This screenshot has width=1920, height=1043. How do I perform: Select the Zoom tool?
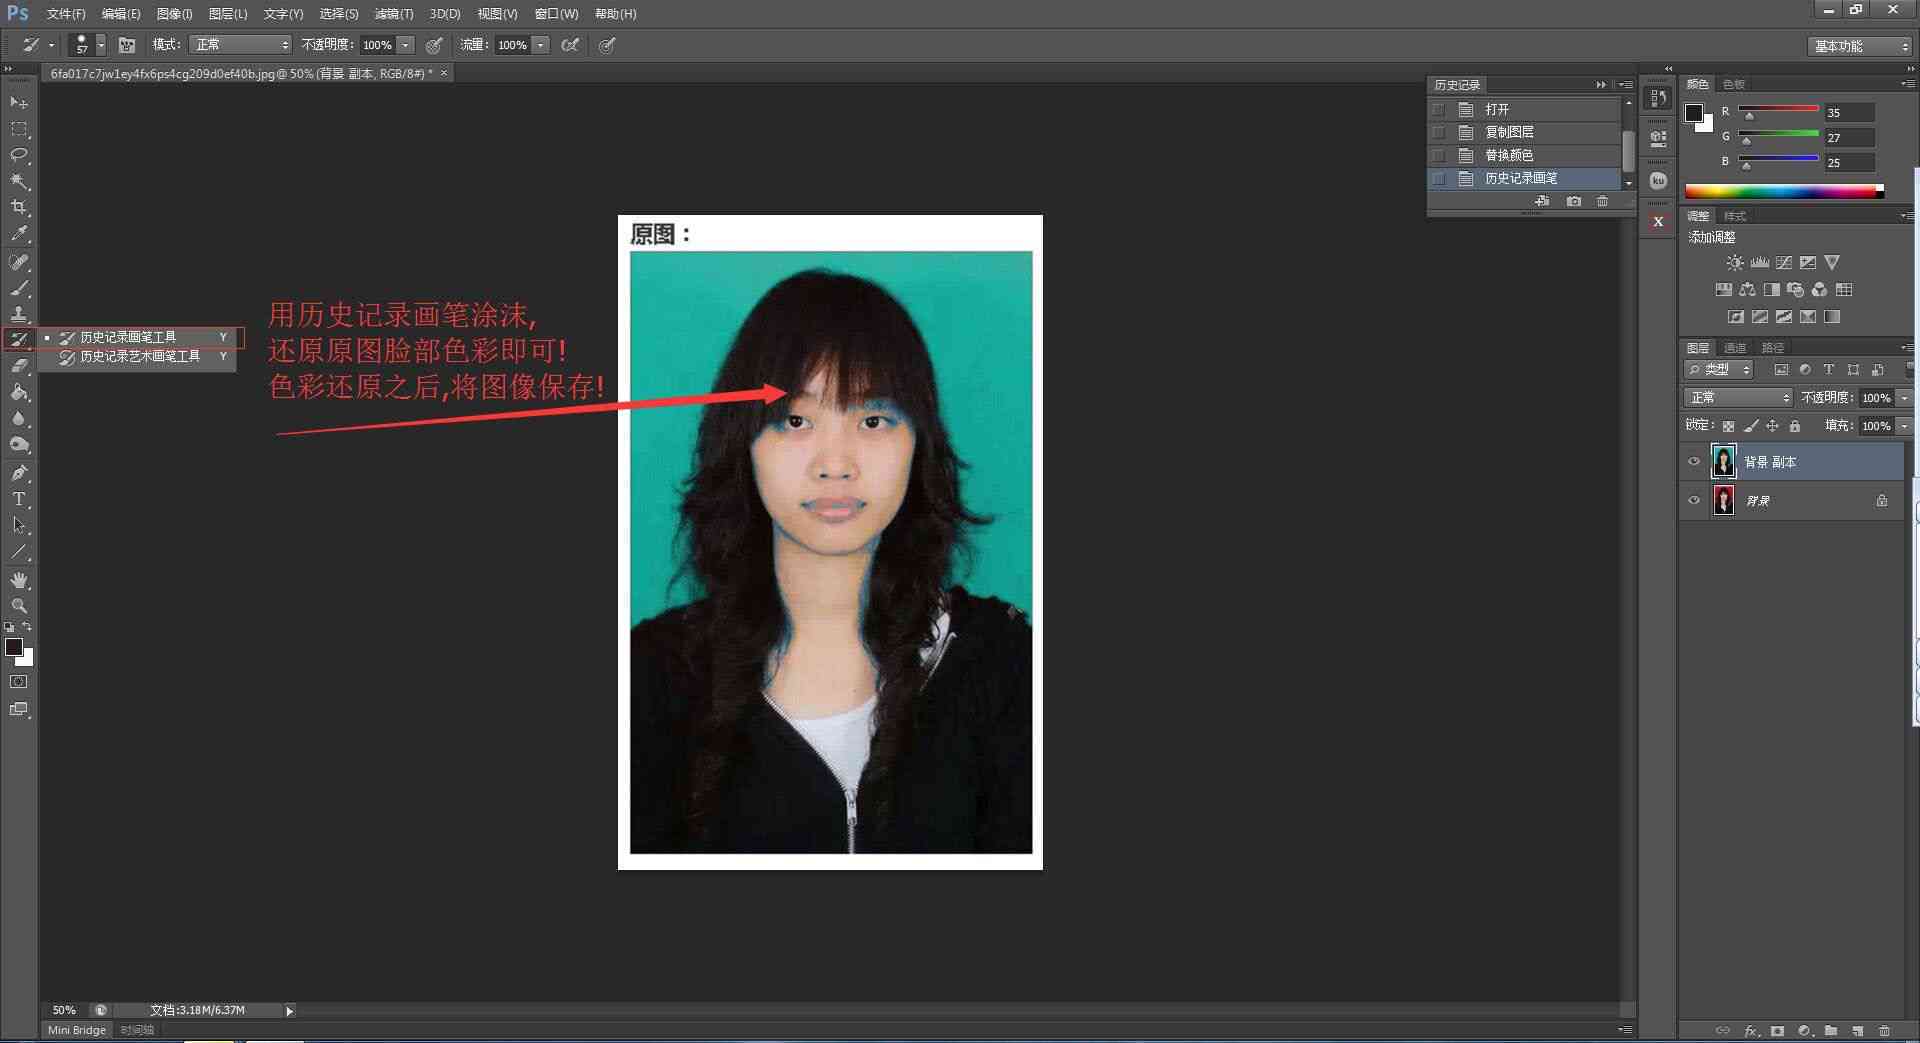tap(19, 606)
